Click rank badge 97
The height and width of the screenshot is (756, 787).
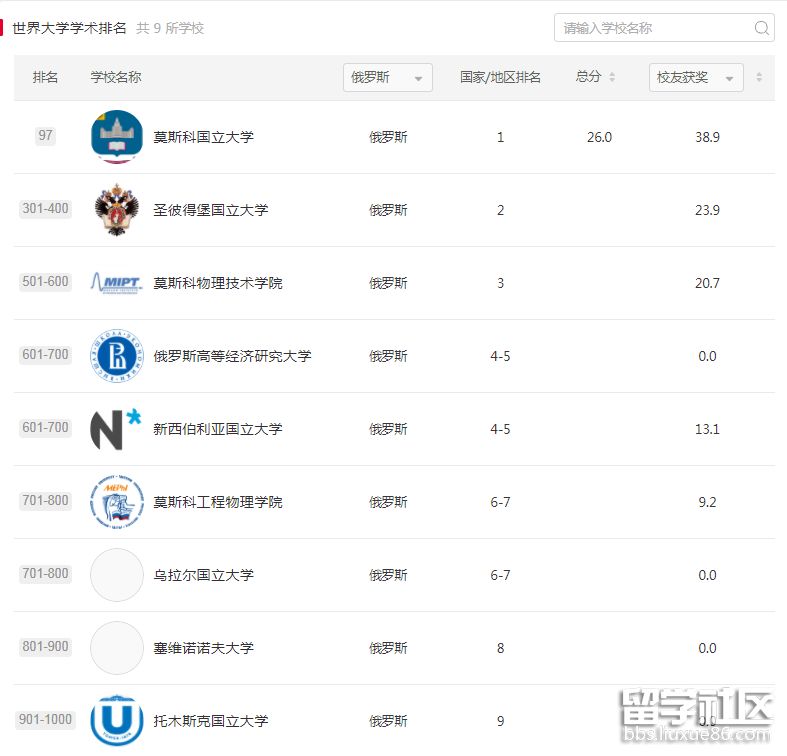(x=45, y=136)
